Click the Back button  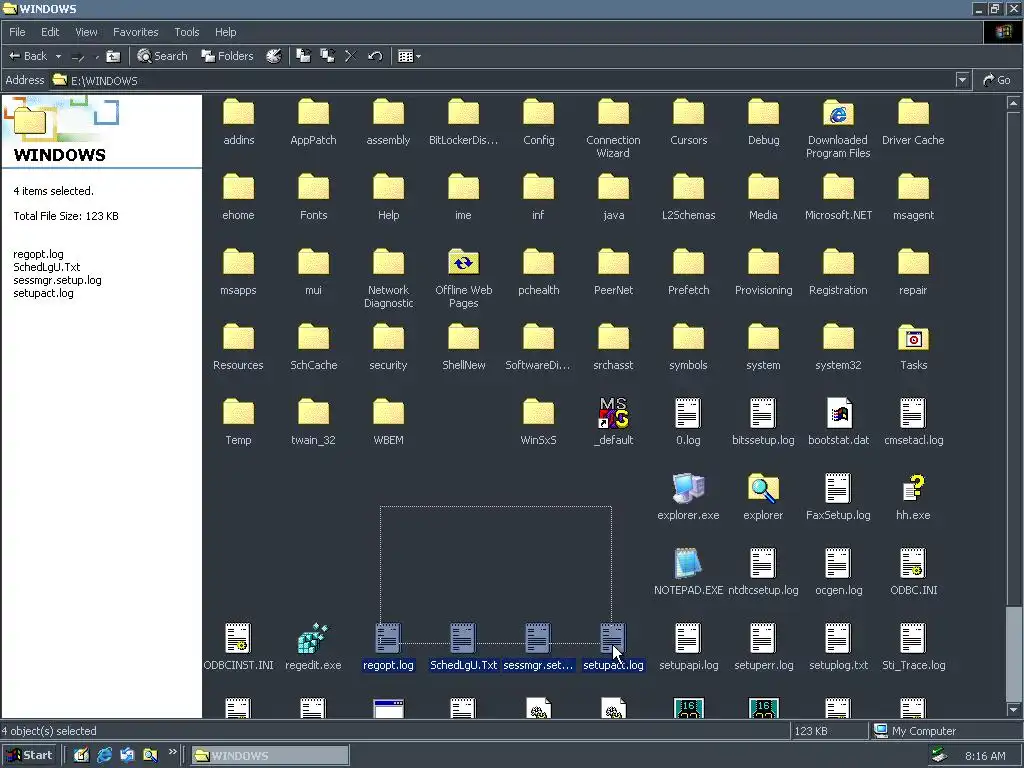click(x=28, y=57)
